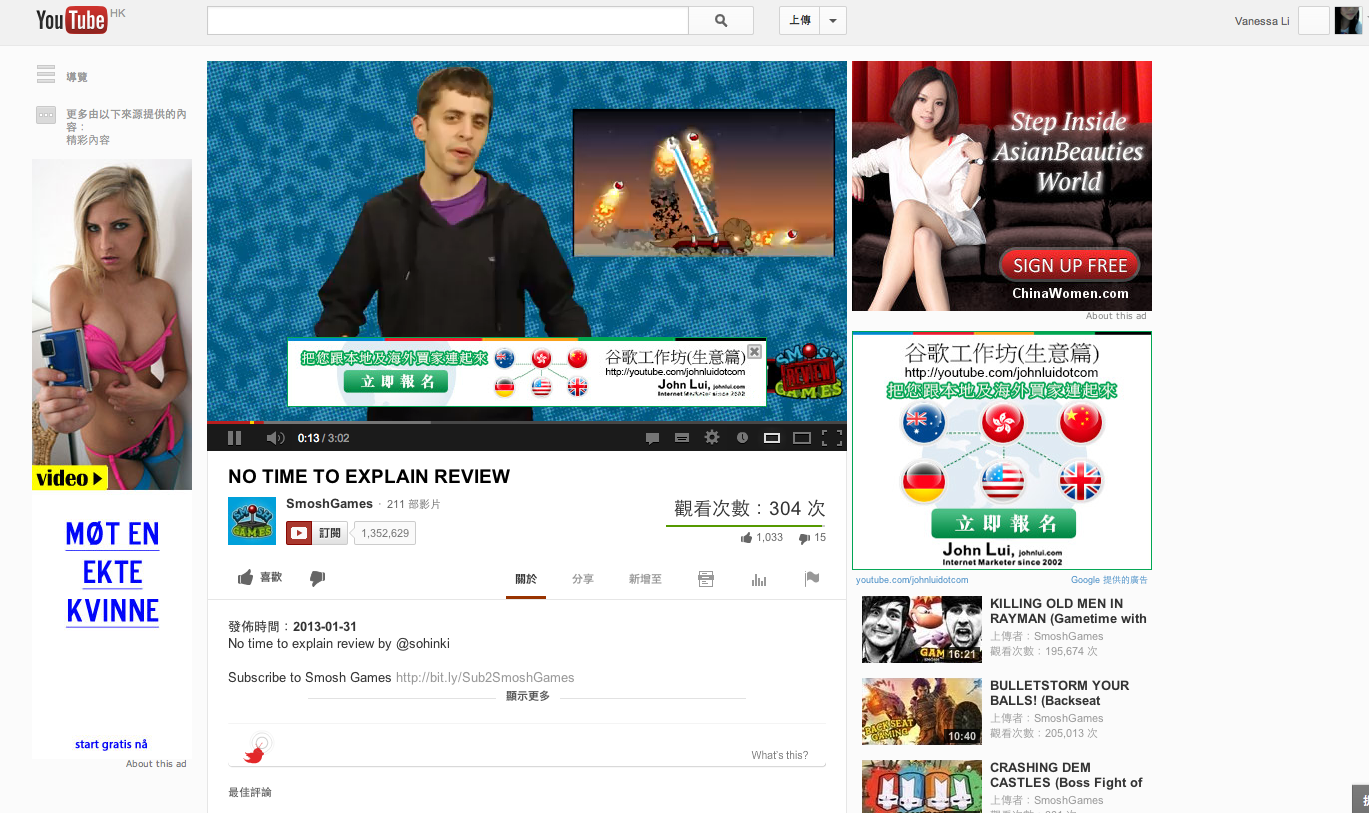Viewport: 1369px width, 813px height.
Task: Mute the video using the speaker icon
Action: [275, 438]
